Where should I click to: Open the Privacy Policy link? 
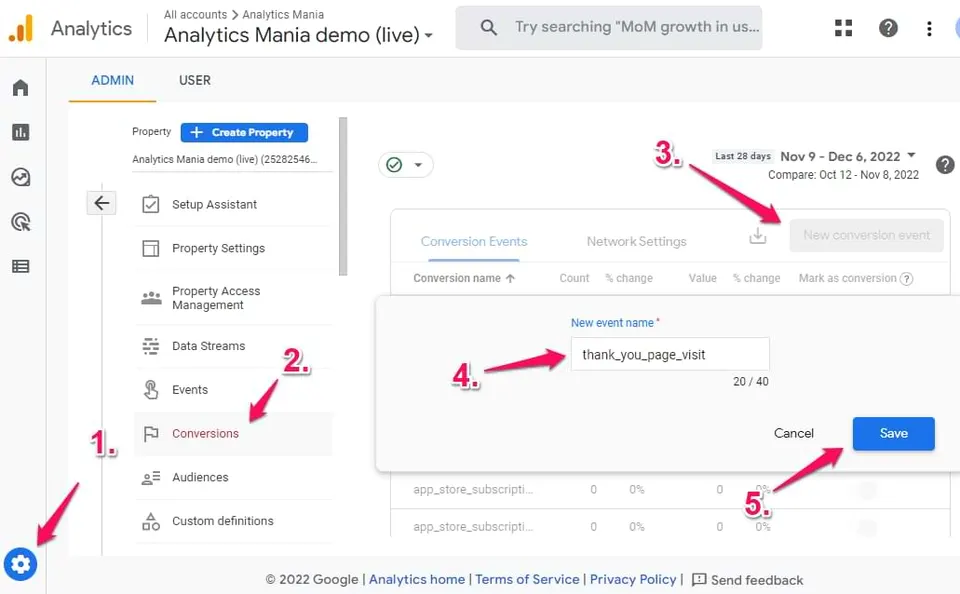tap(633, 579)
